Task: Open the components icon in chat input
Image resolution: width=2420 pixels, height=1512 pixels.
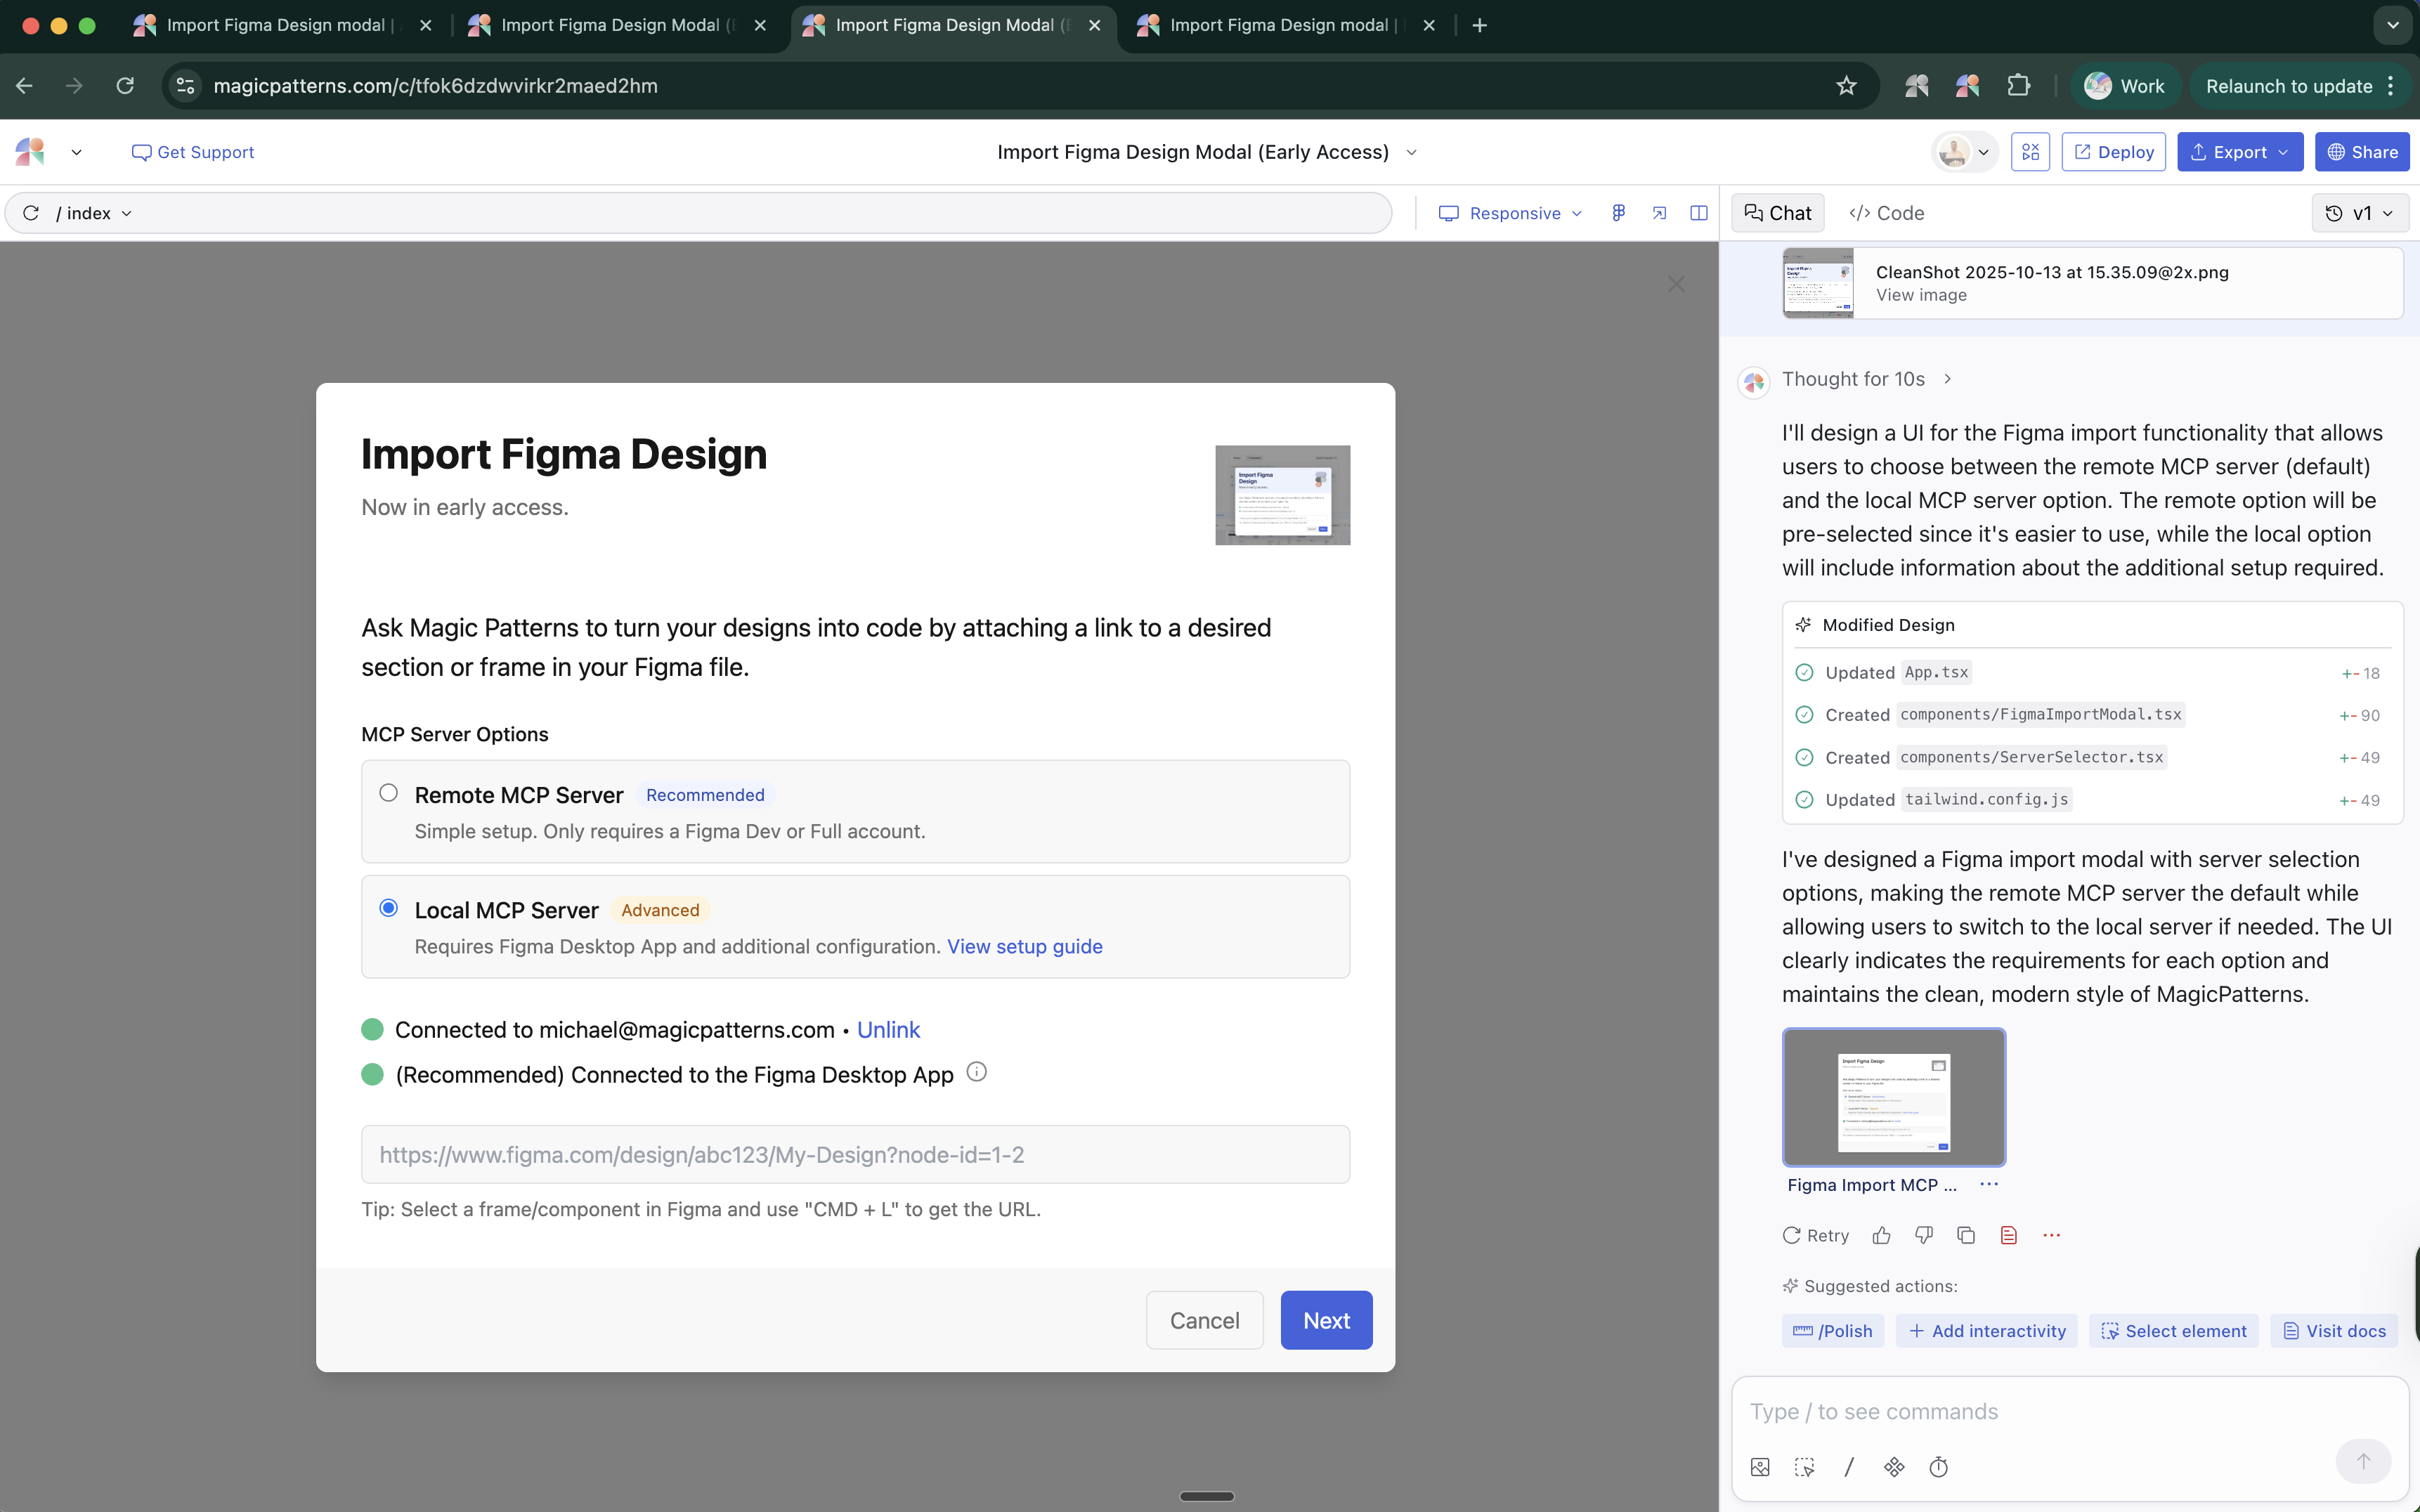Action: click(x=1894, y=1466)
